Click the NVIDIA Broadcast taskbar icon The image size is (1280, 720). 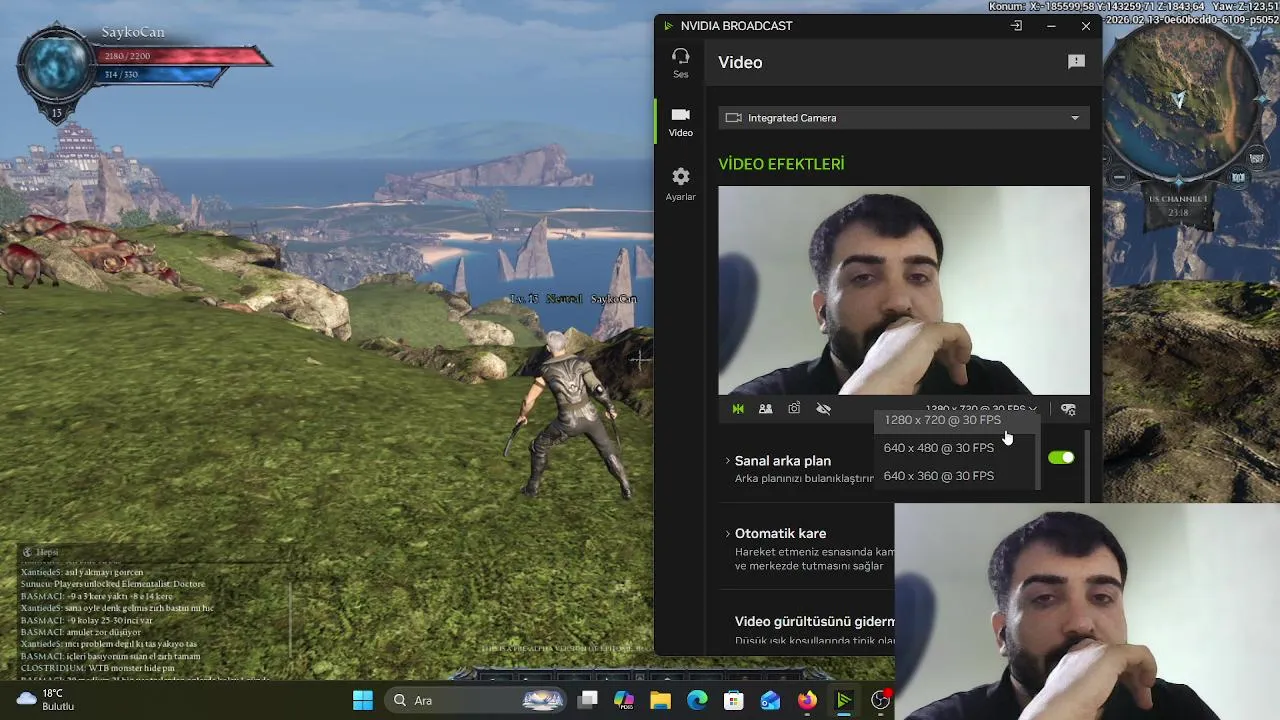coord(844,700)
